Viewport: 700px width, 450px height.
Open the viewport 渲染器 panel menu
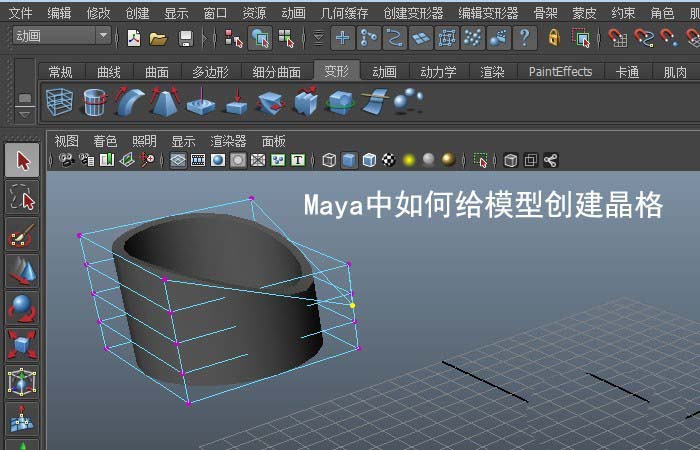click(x=228, y=142)
